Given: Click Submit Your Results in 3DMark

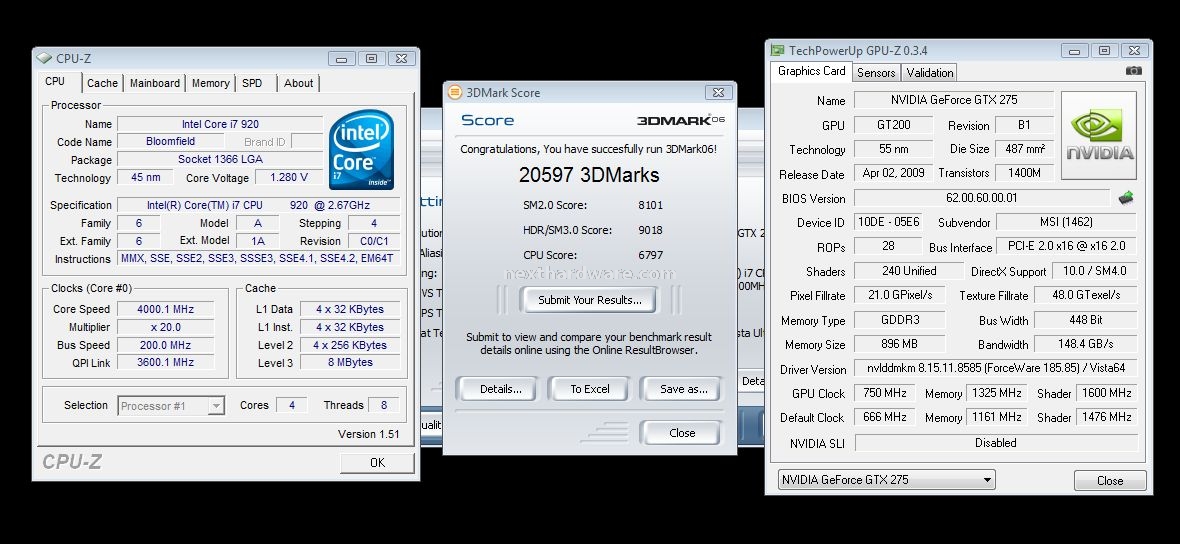Looking at the screenshot, I should click(589, 300).
